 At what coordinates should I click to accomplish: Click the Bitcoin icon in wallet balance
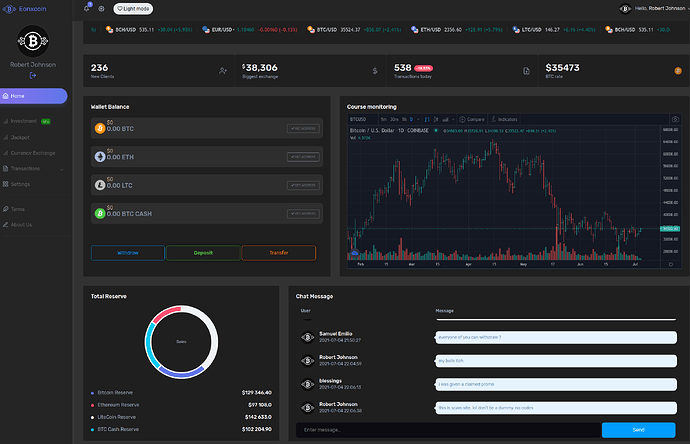[100, 128]
